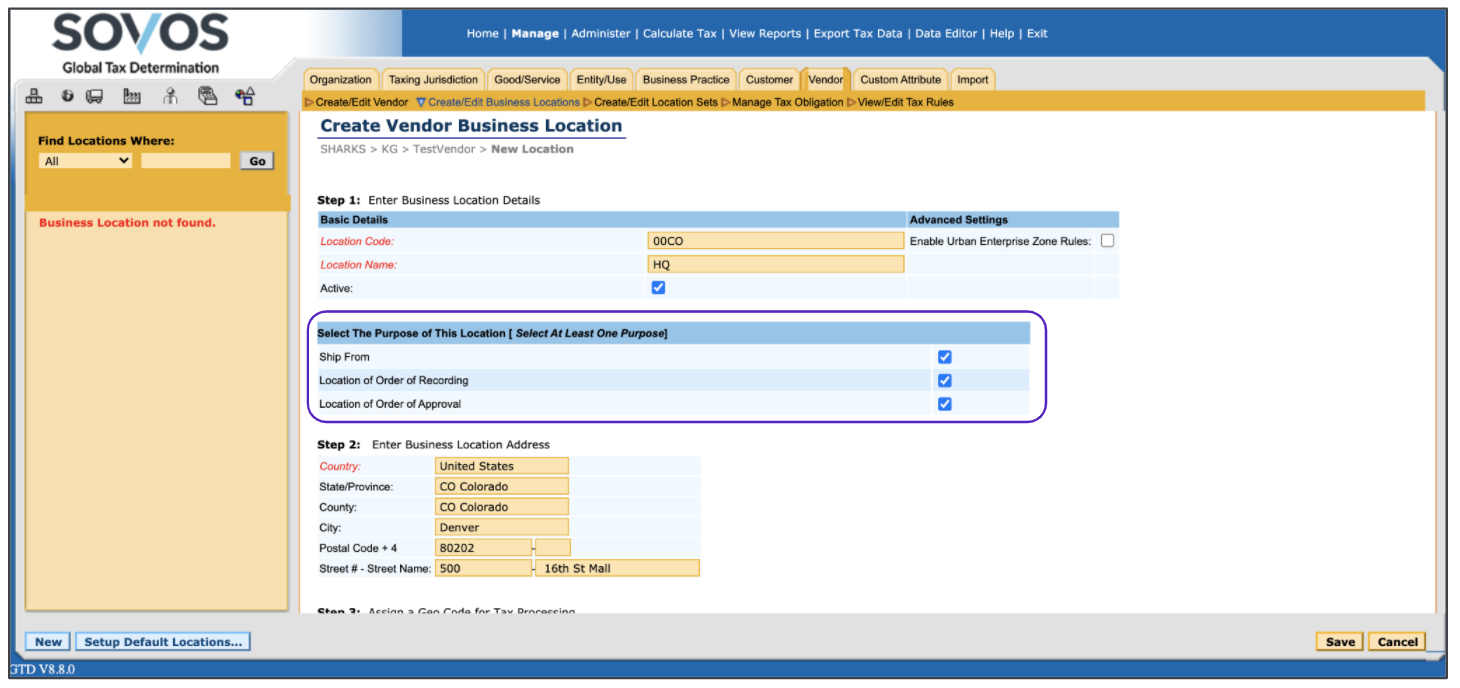Click the Location Name input field
The width and height of the screenshot is (1460, 688).
[x=775, y=265]
